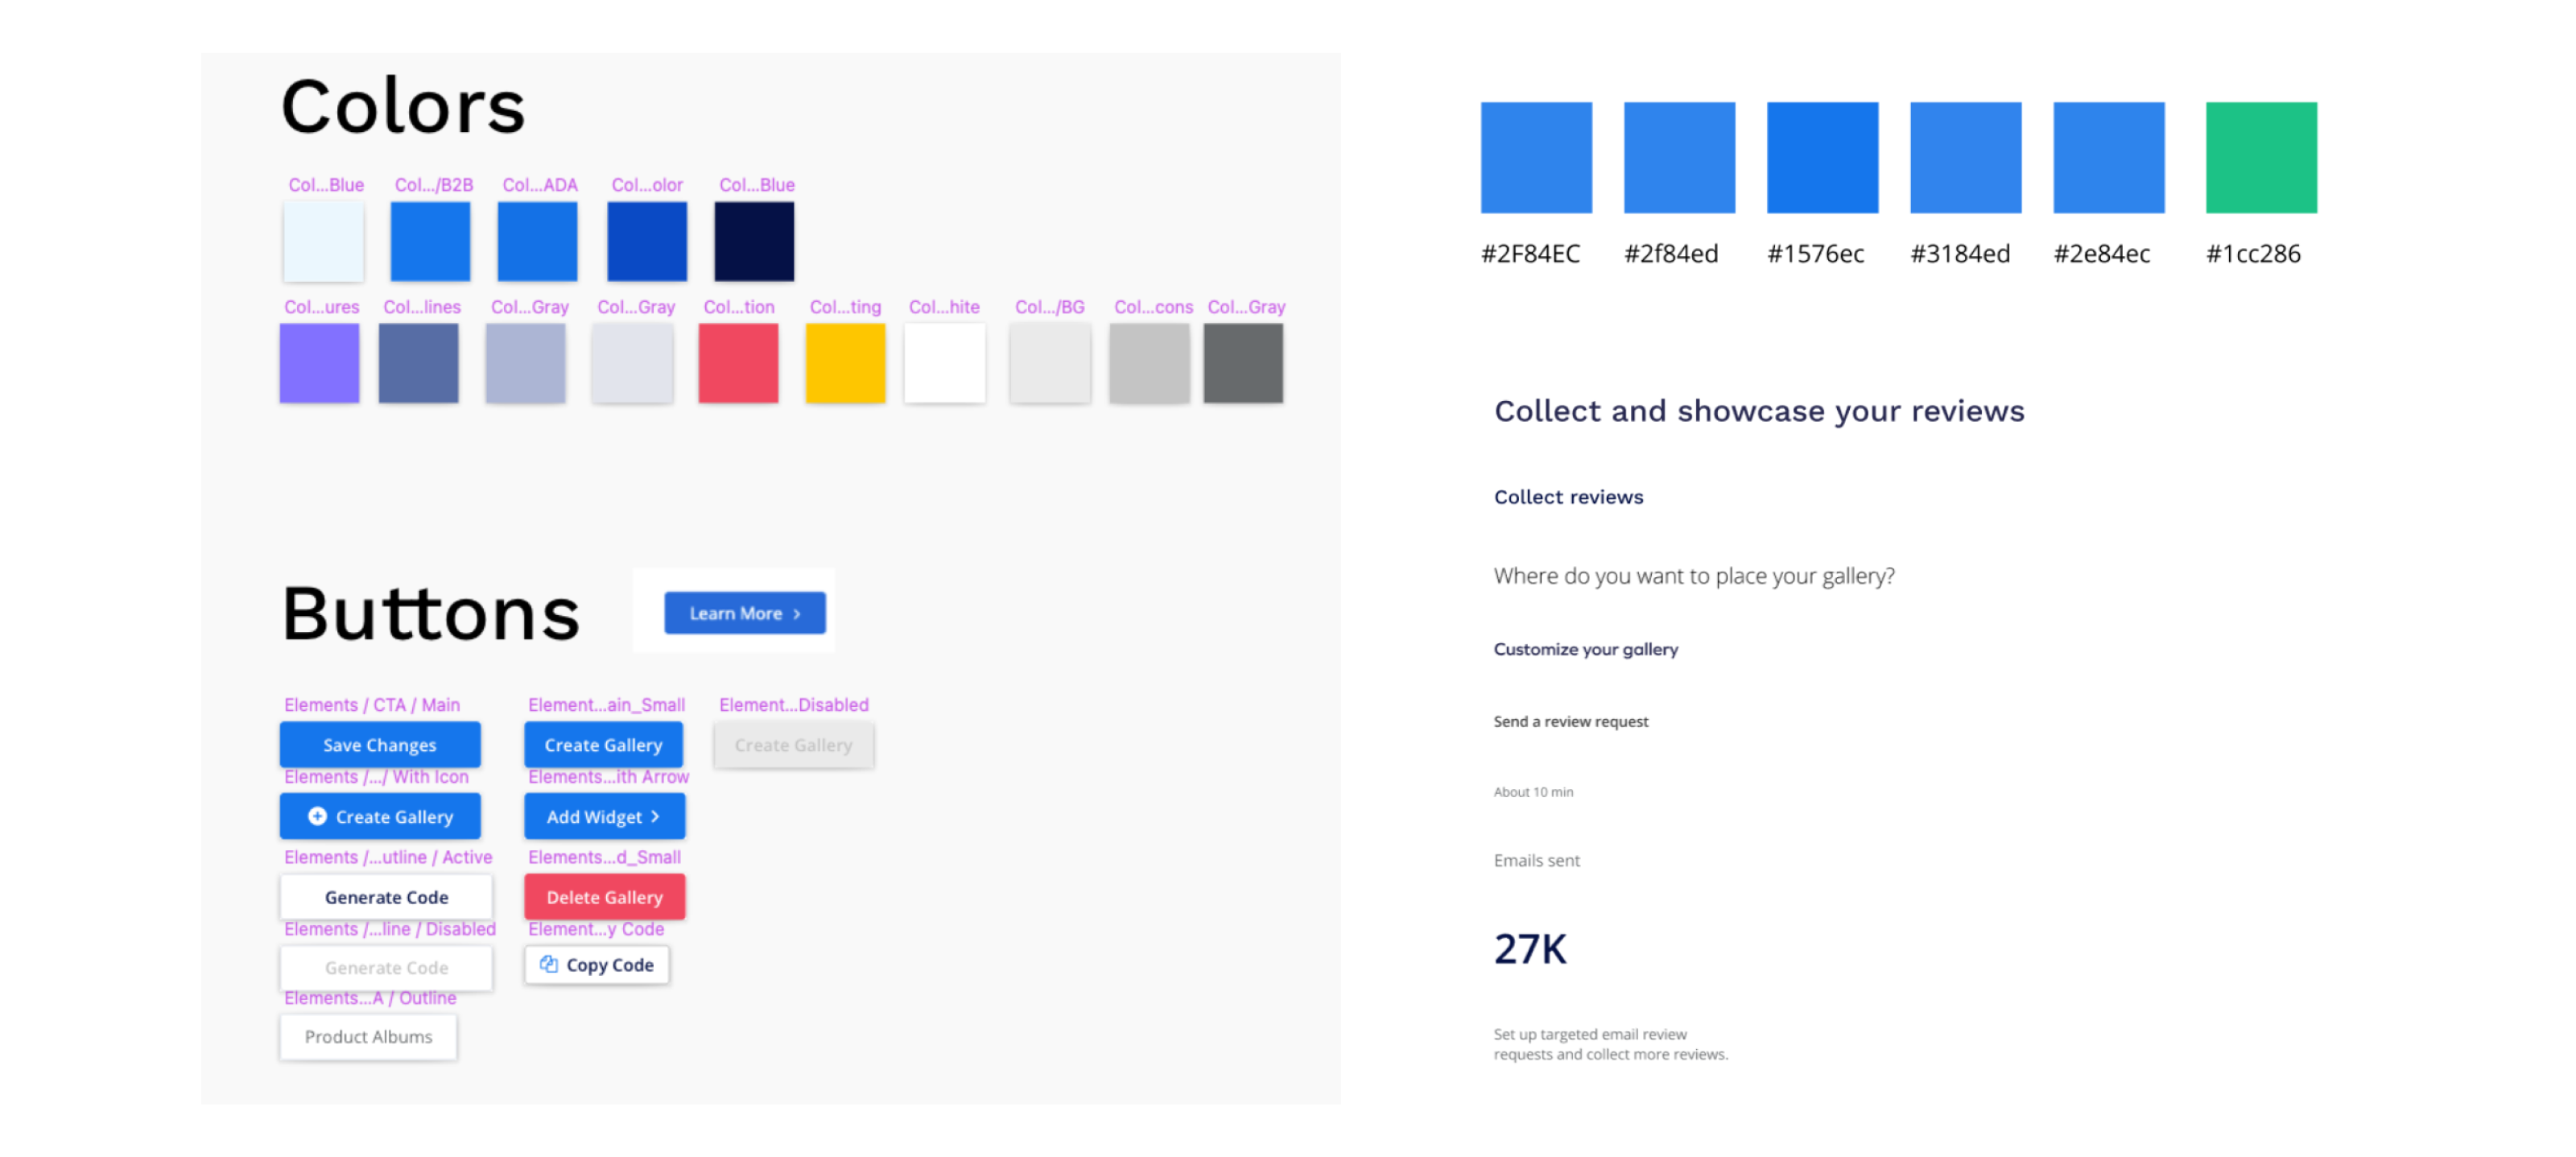Click the Collect reviews heading
This screenshot has height=1157, width=2576.
[x=1567, y=497]
